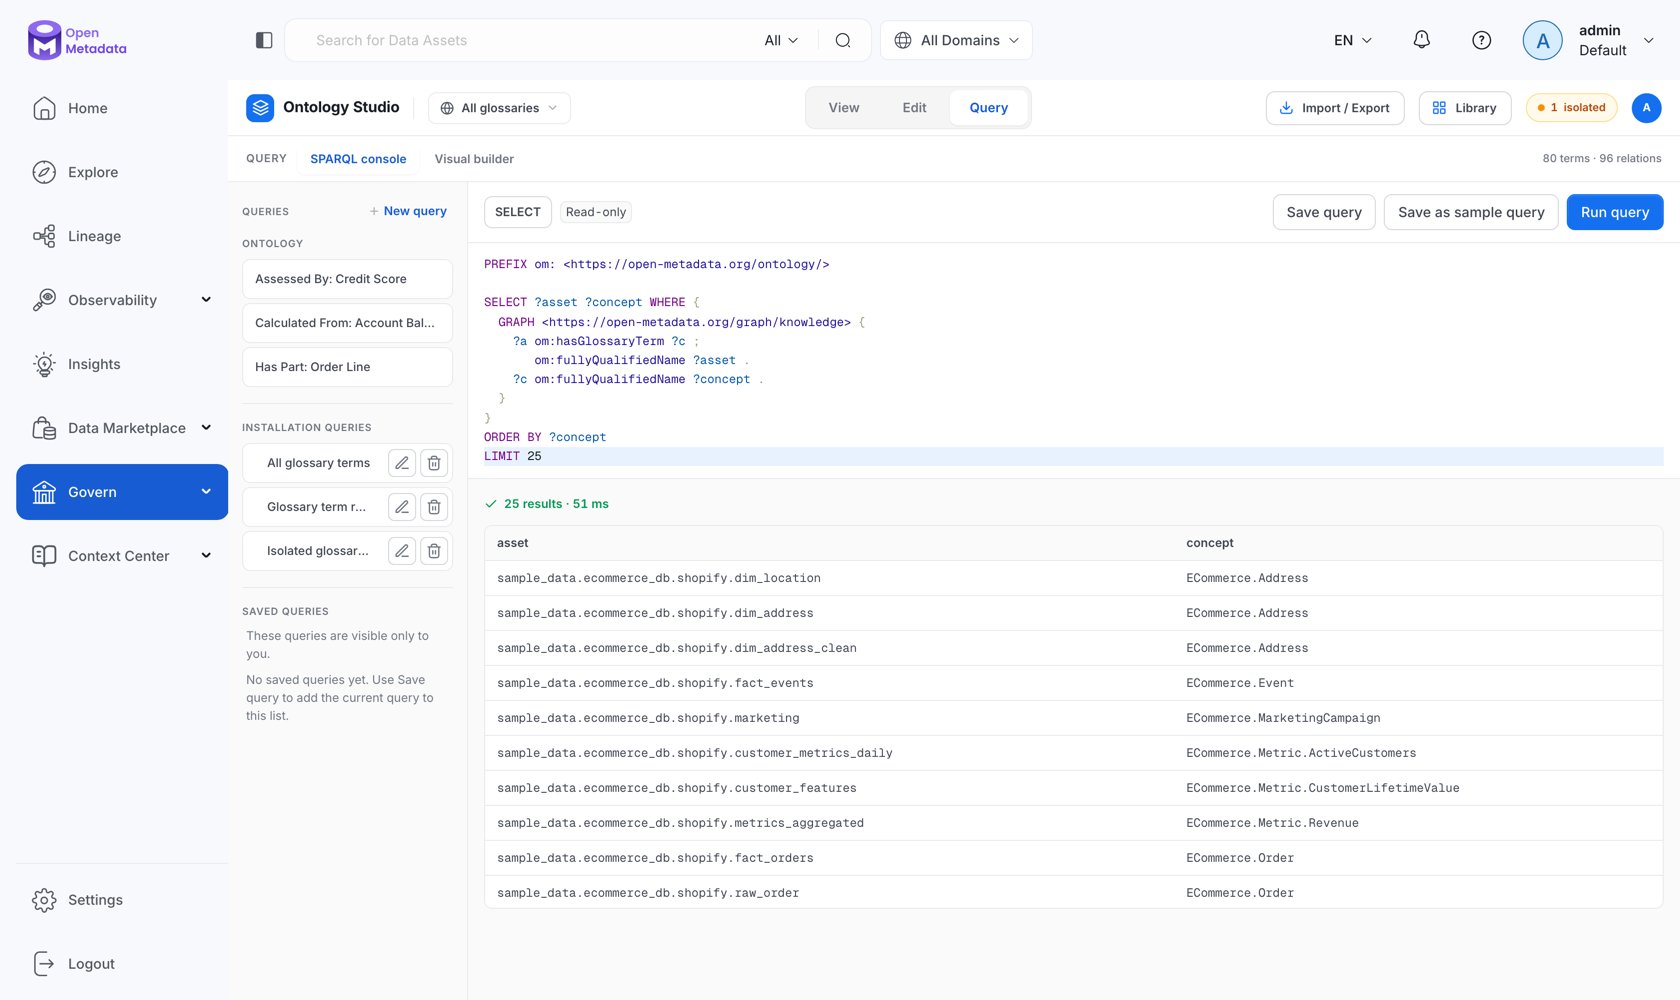Image resolution: width=1680 pixels, height=1000 pixels.
Task: Click the LIMIT 25 line in editor
Action: (x=1073, y=456)
